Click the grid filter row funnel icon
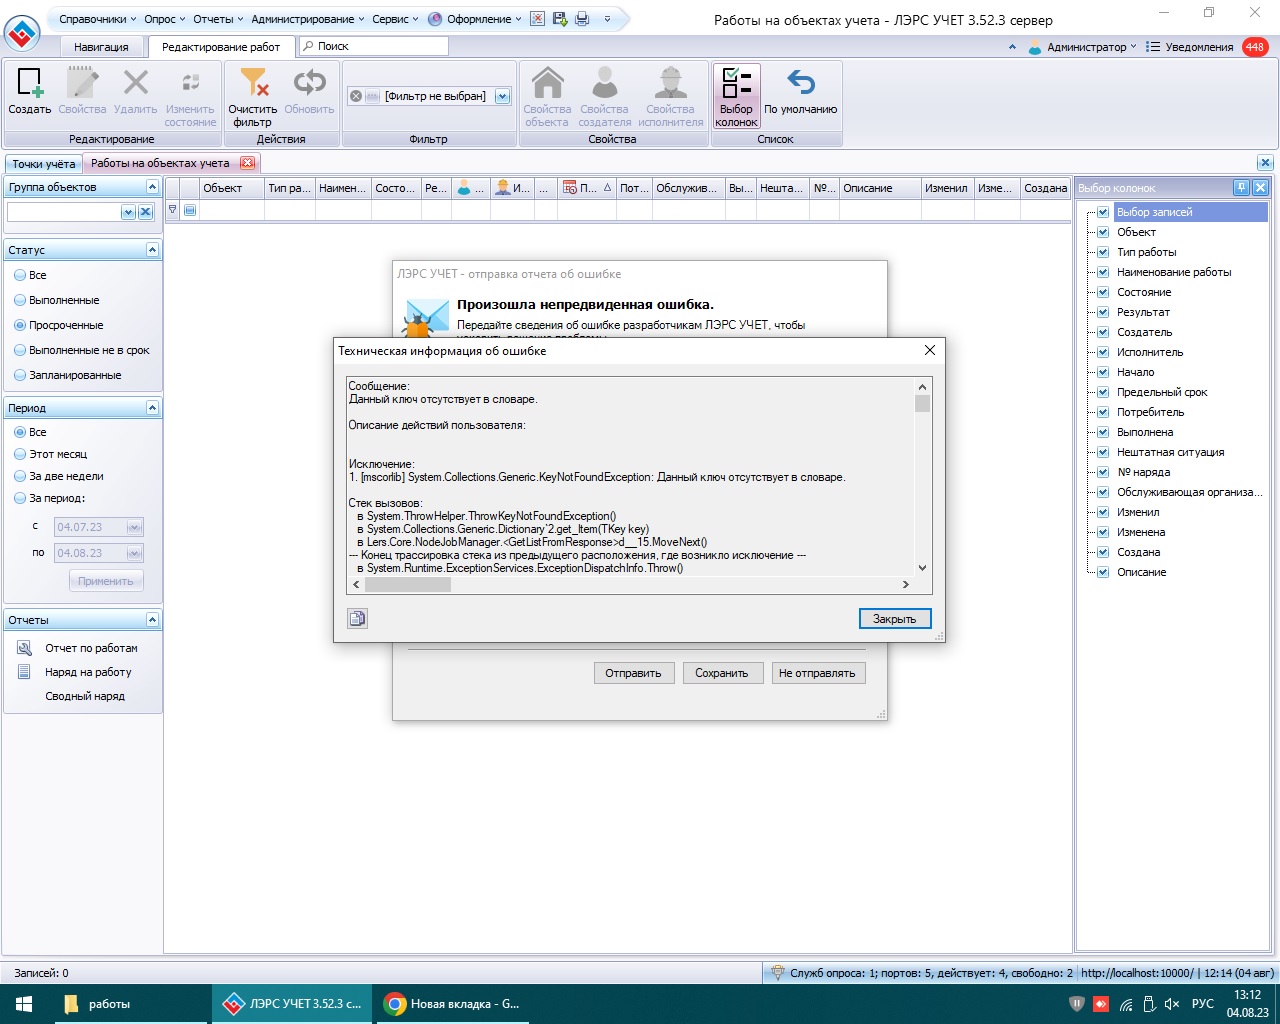This screenshot has width=1280, height=1024. pyautogui.click(x=172, y=210)
